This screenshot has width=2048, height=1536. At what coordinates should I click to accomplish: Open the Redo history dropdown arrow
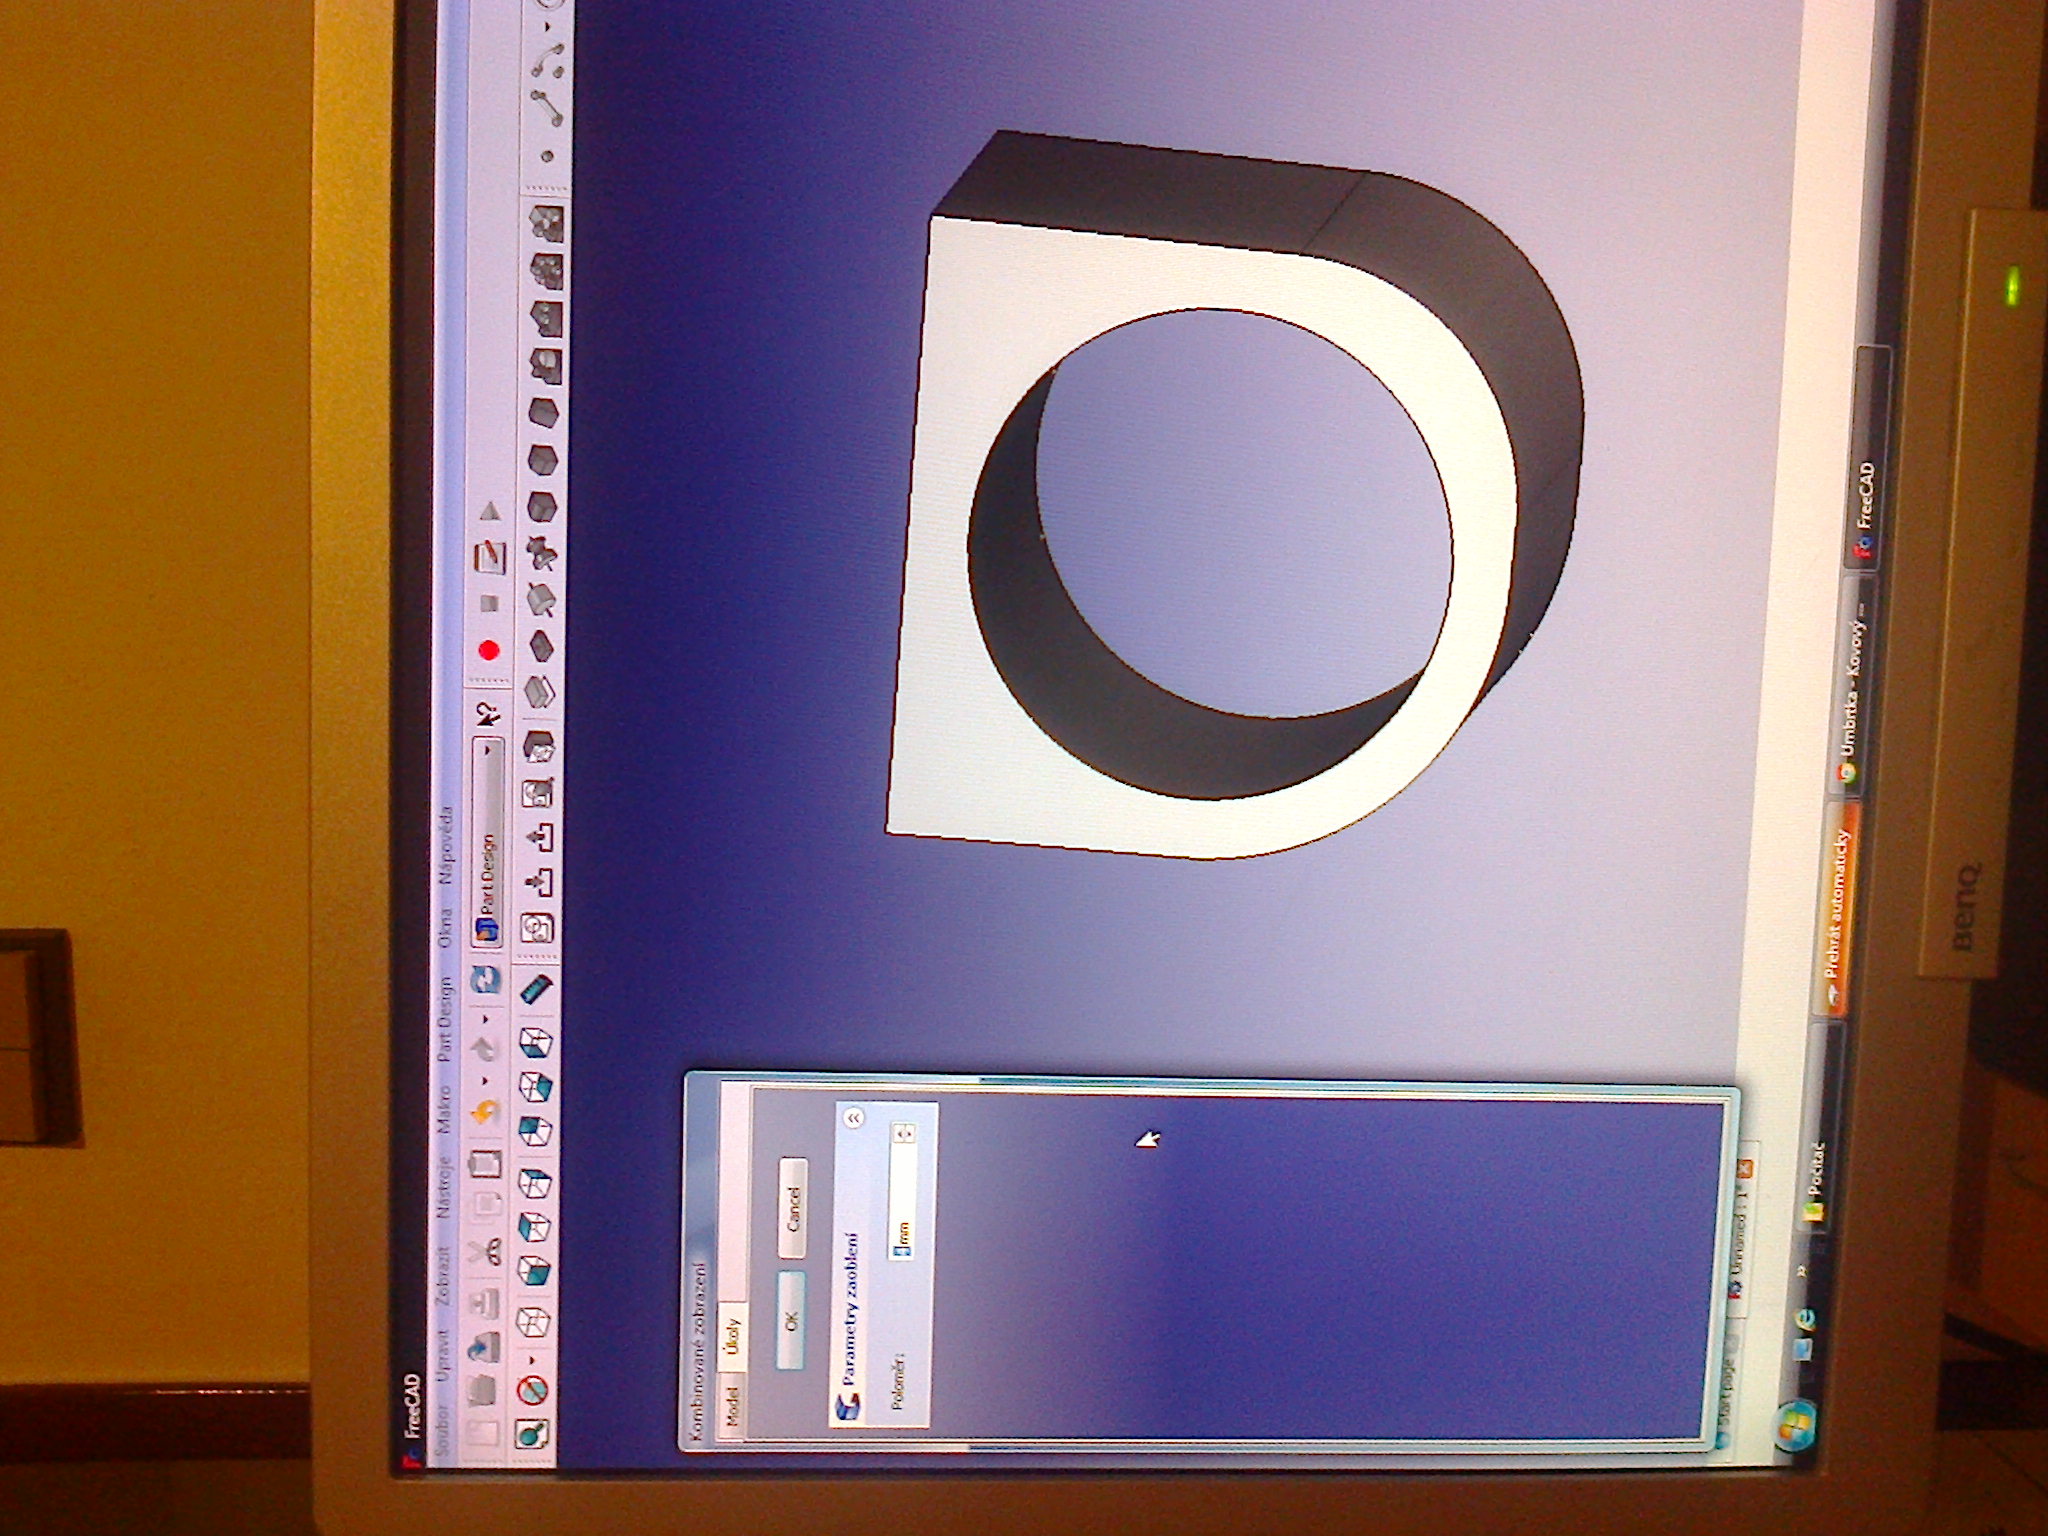[487, 1019]
